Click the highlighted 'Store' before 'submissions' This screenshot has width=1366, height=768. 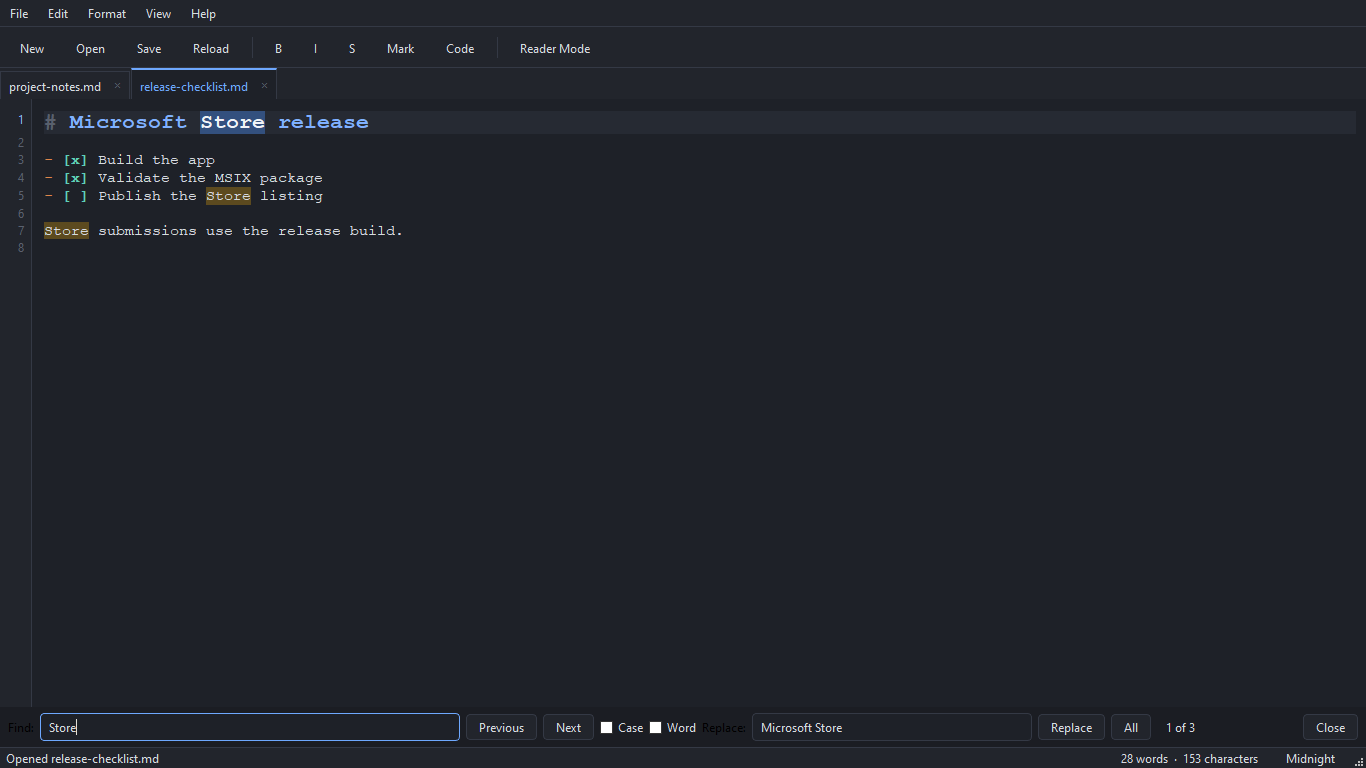click(x=66, y=231)
